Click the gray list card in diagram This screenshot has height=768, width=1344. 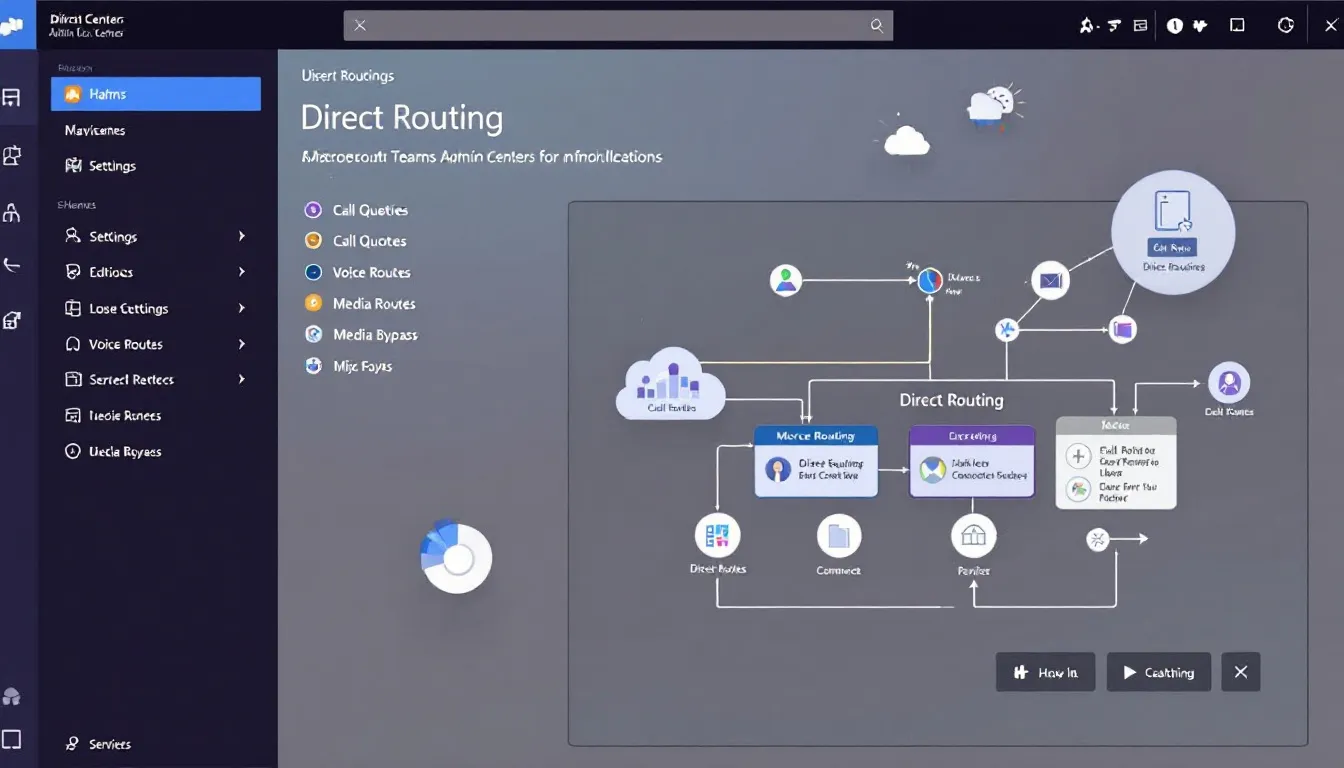point(1116,463)
